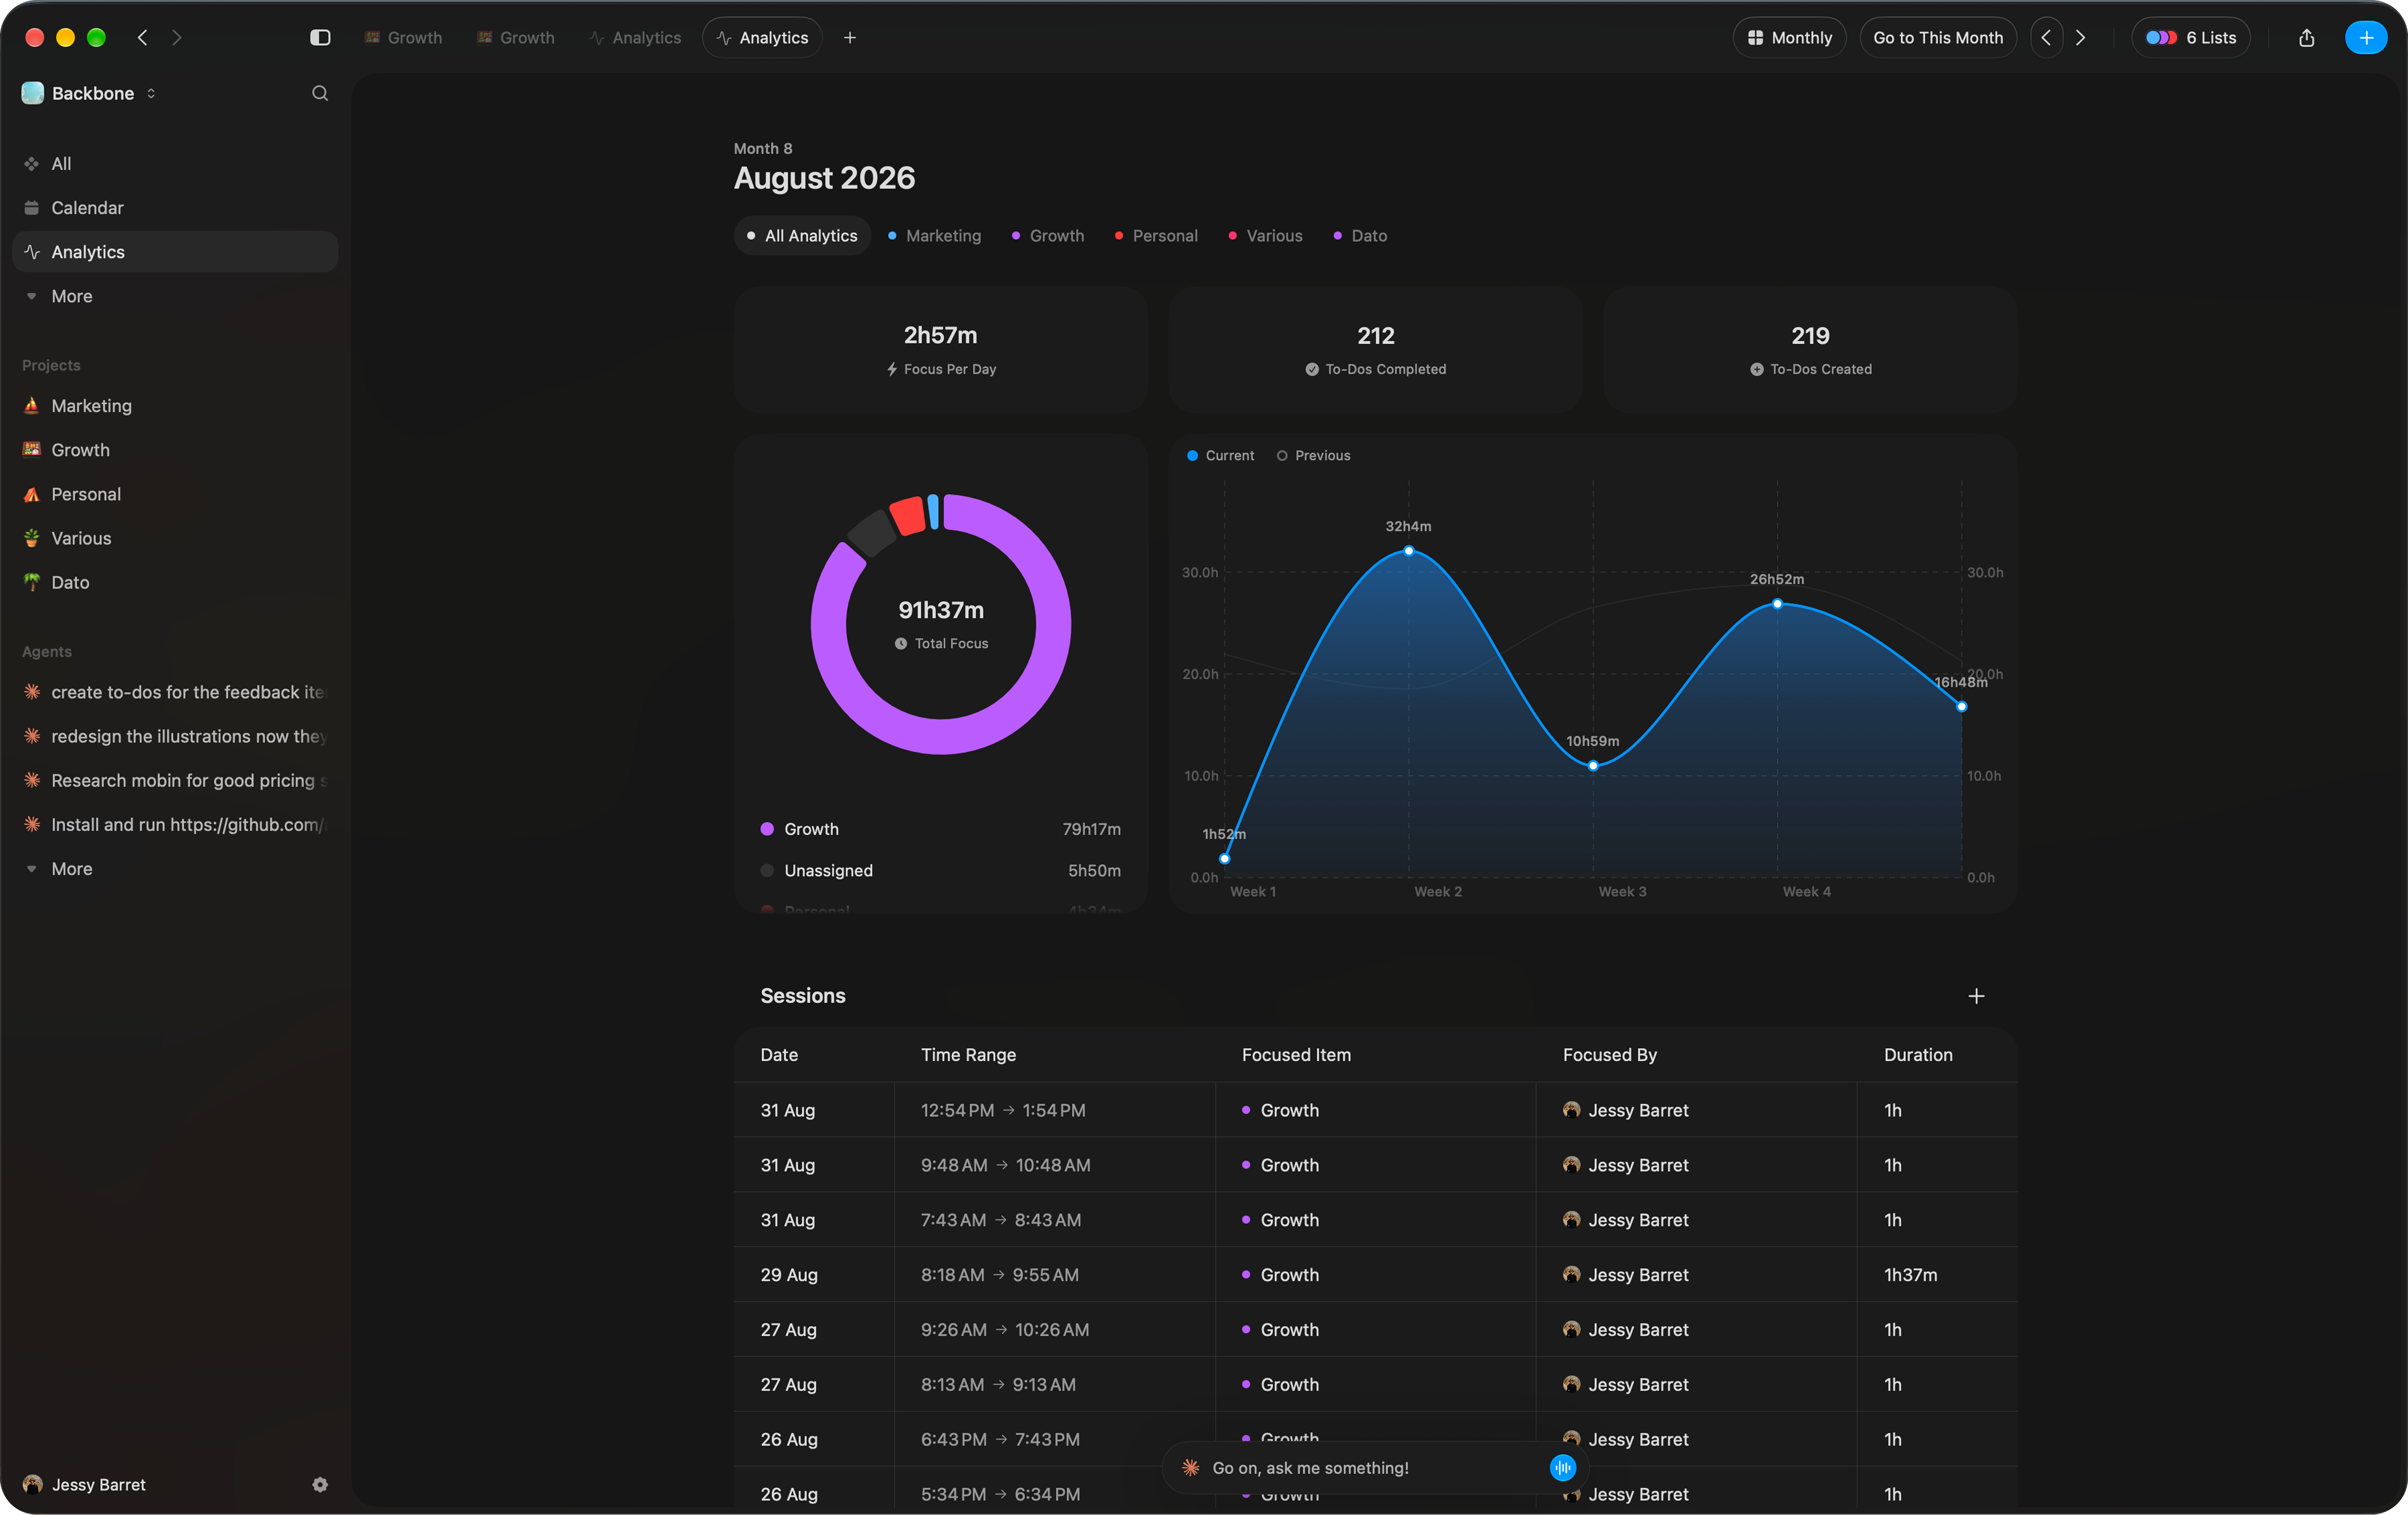Image resolution: width=2408 pixels, height=1515 pixels.
Task: Open the Various project in sidebar
Action: 175,538
